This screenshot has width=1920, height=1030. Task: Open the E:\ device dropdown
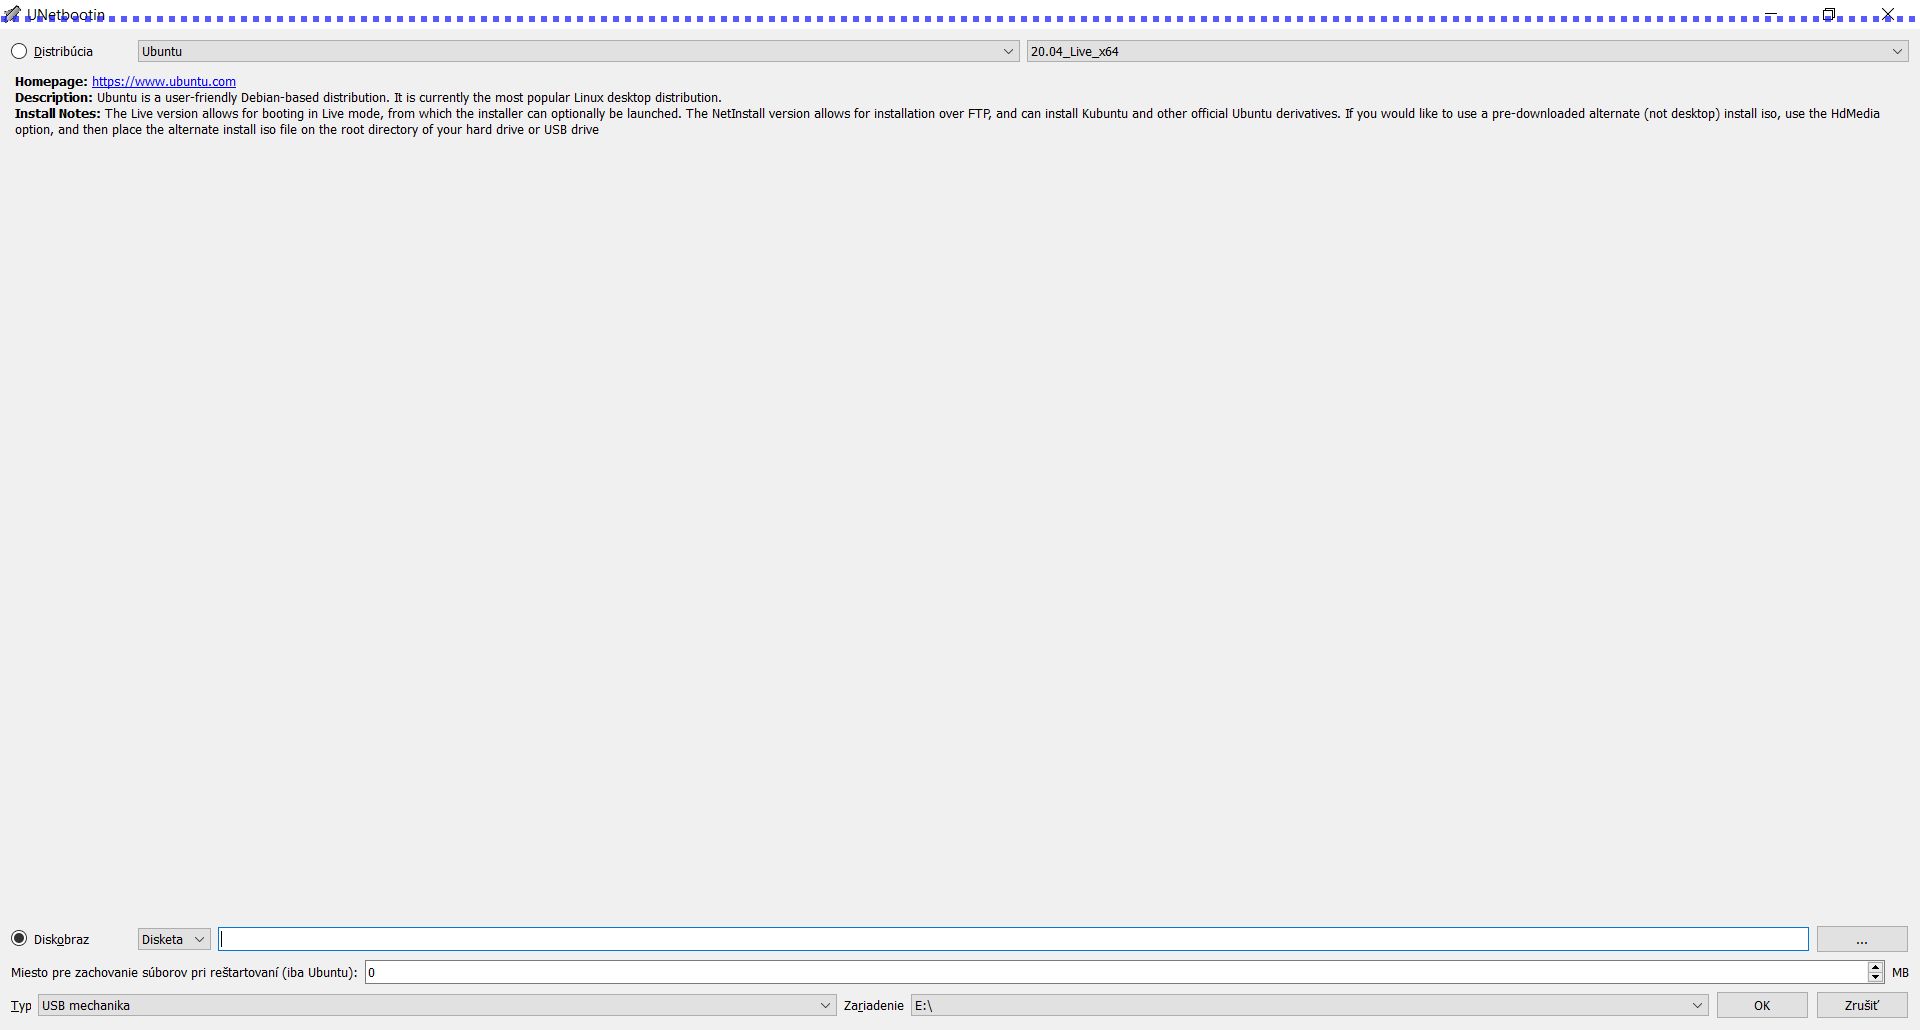[1309, 1005]
